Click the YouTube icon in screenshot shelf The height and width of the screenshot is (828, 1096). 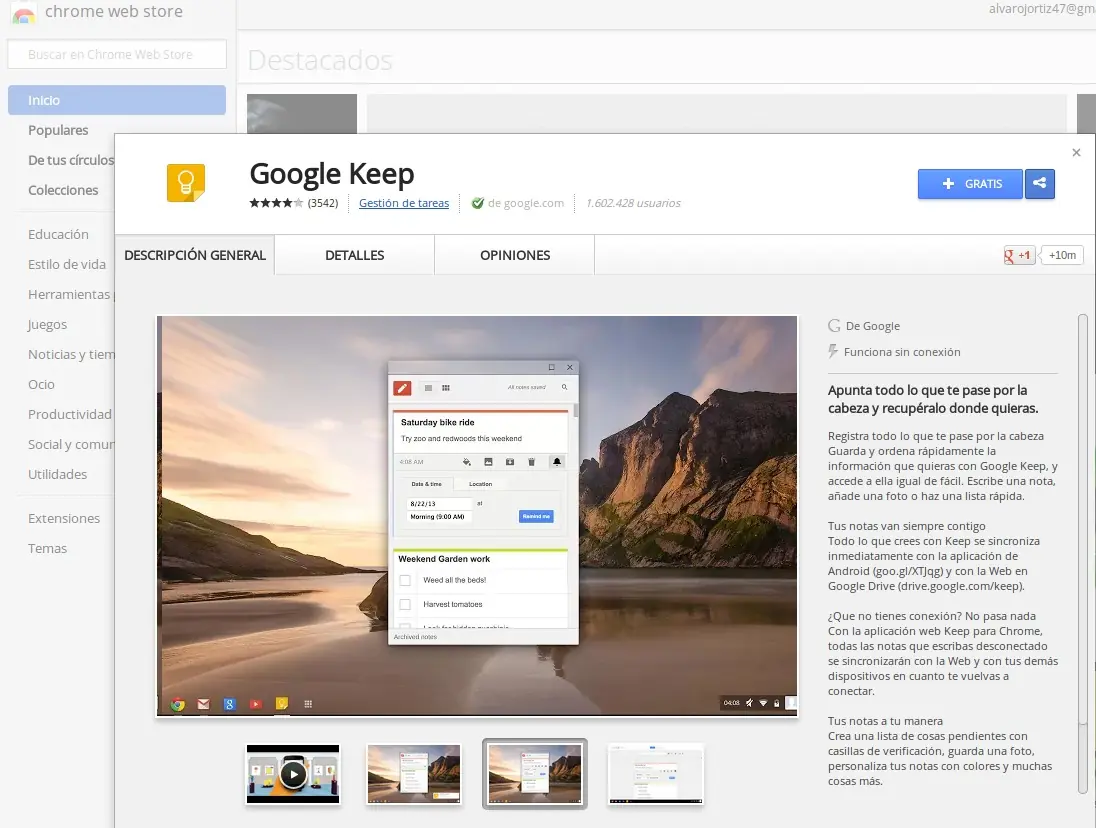(x=256, y=704)
